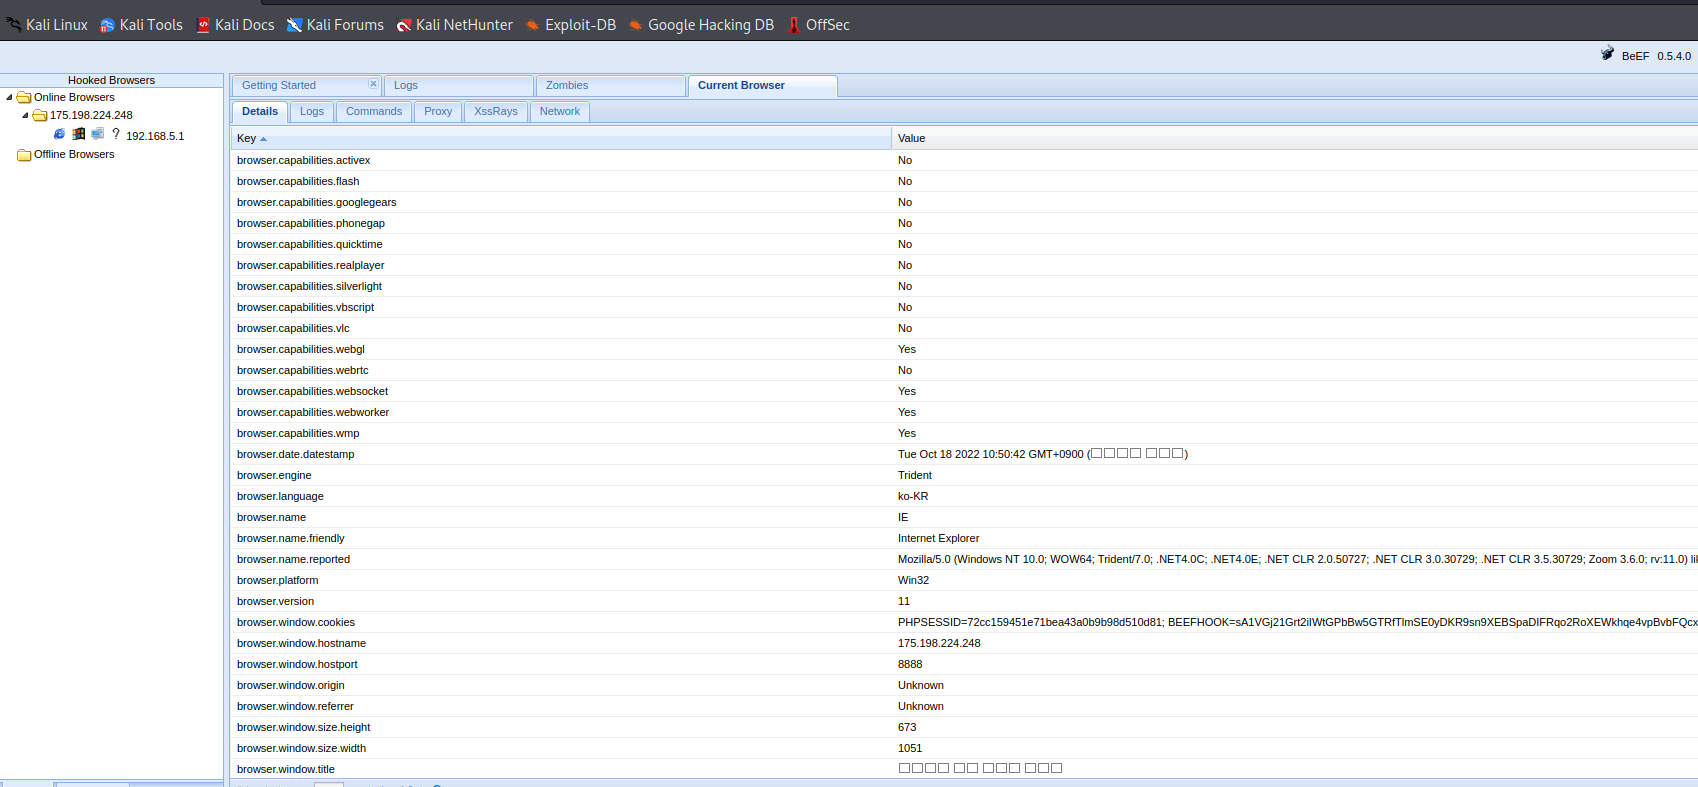Click the Mozilla/5.0 reported user agent value

[1297, 559]
